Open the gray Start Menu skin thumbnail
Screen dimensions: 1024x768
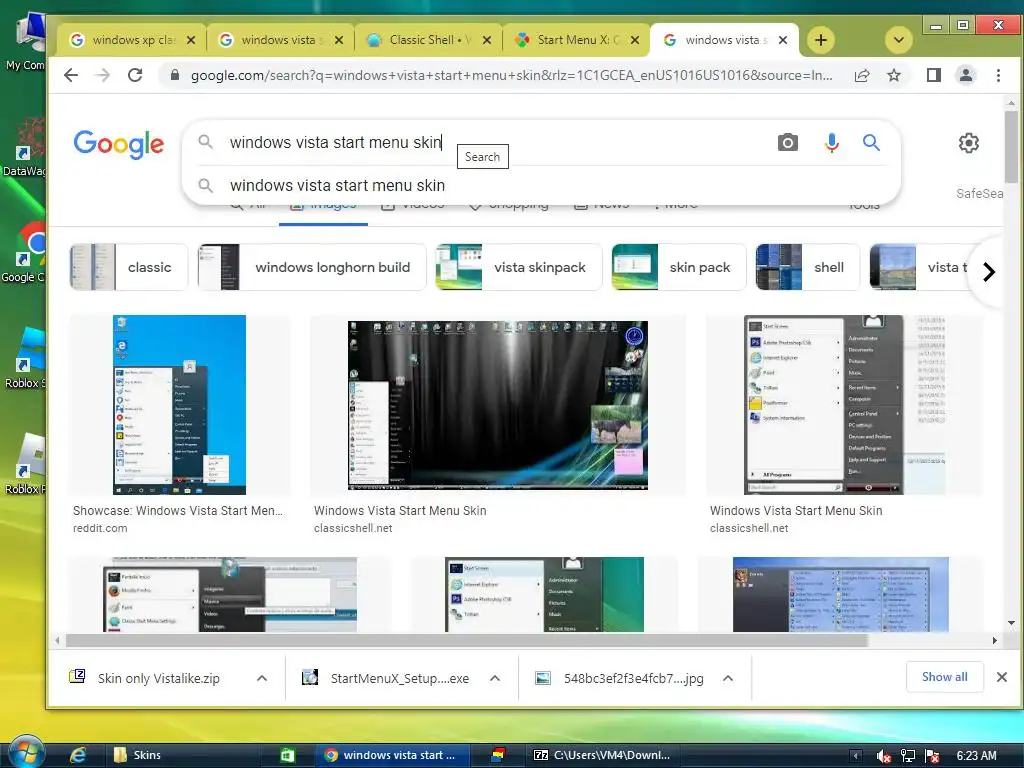pyautogui.click(x=844, y=405)
